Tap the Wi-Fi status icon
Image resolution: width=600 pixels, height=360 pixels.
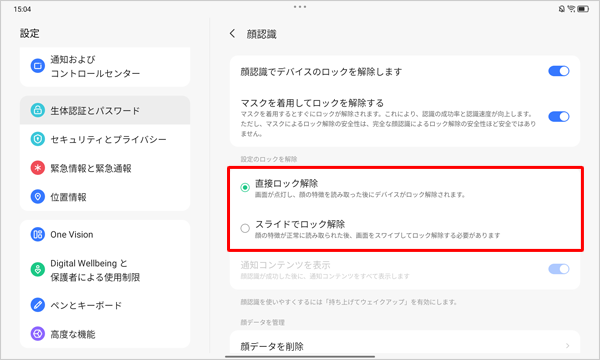(x=571, y=9)
